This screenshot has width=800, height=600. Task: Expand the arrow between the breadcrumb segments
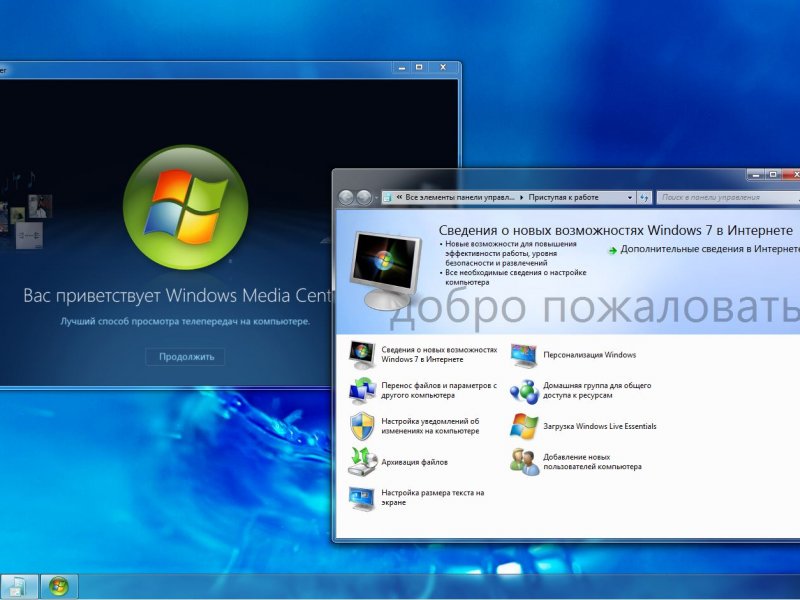click(521, 197)
